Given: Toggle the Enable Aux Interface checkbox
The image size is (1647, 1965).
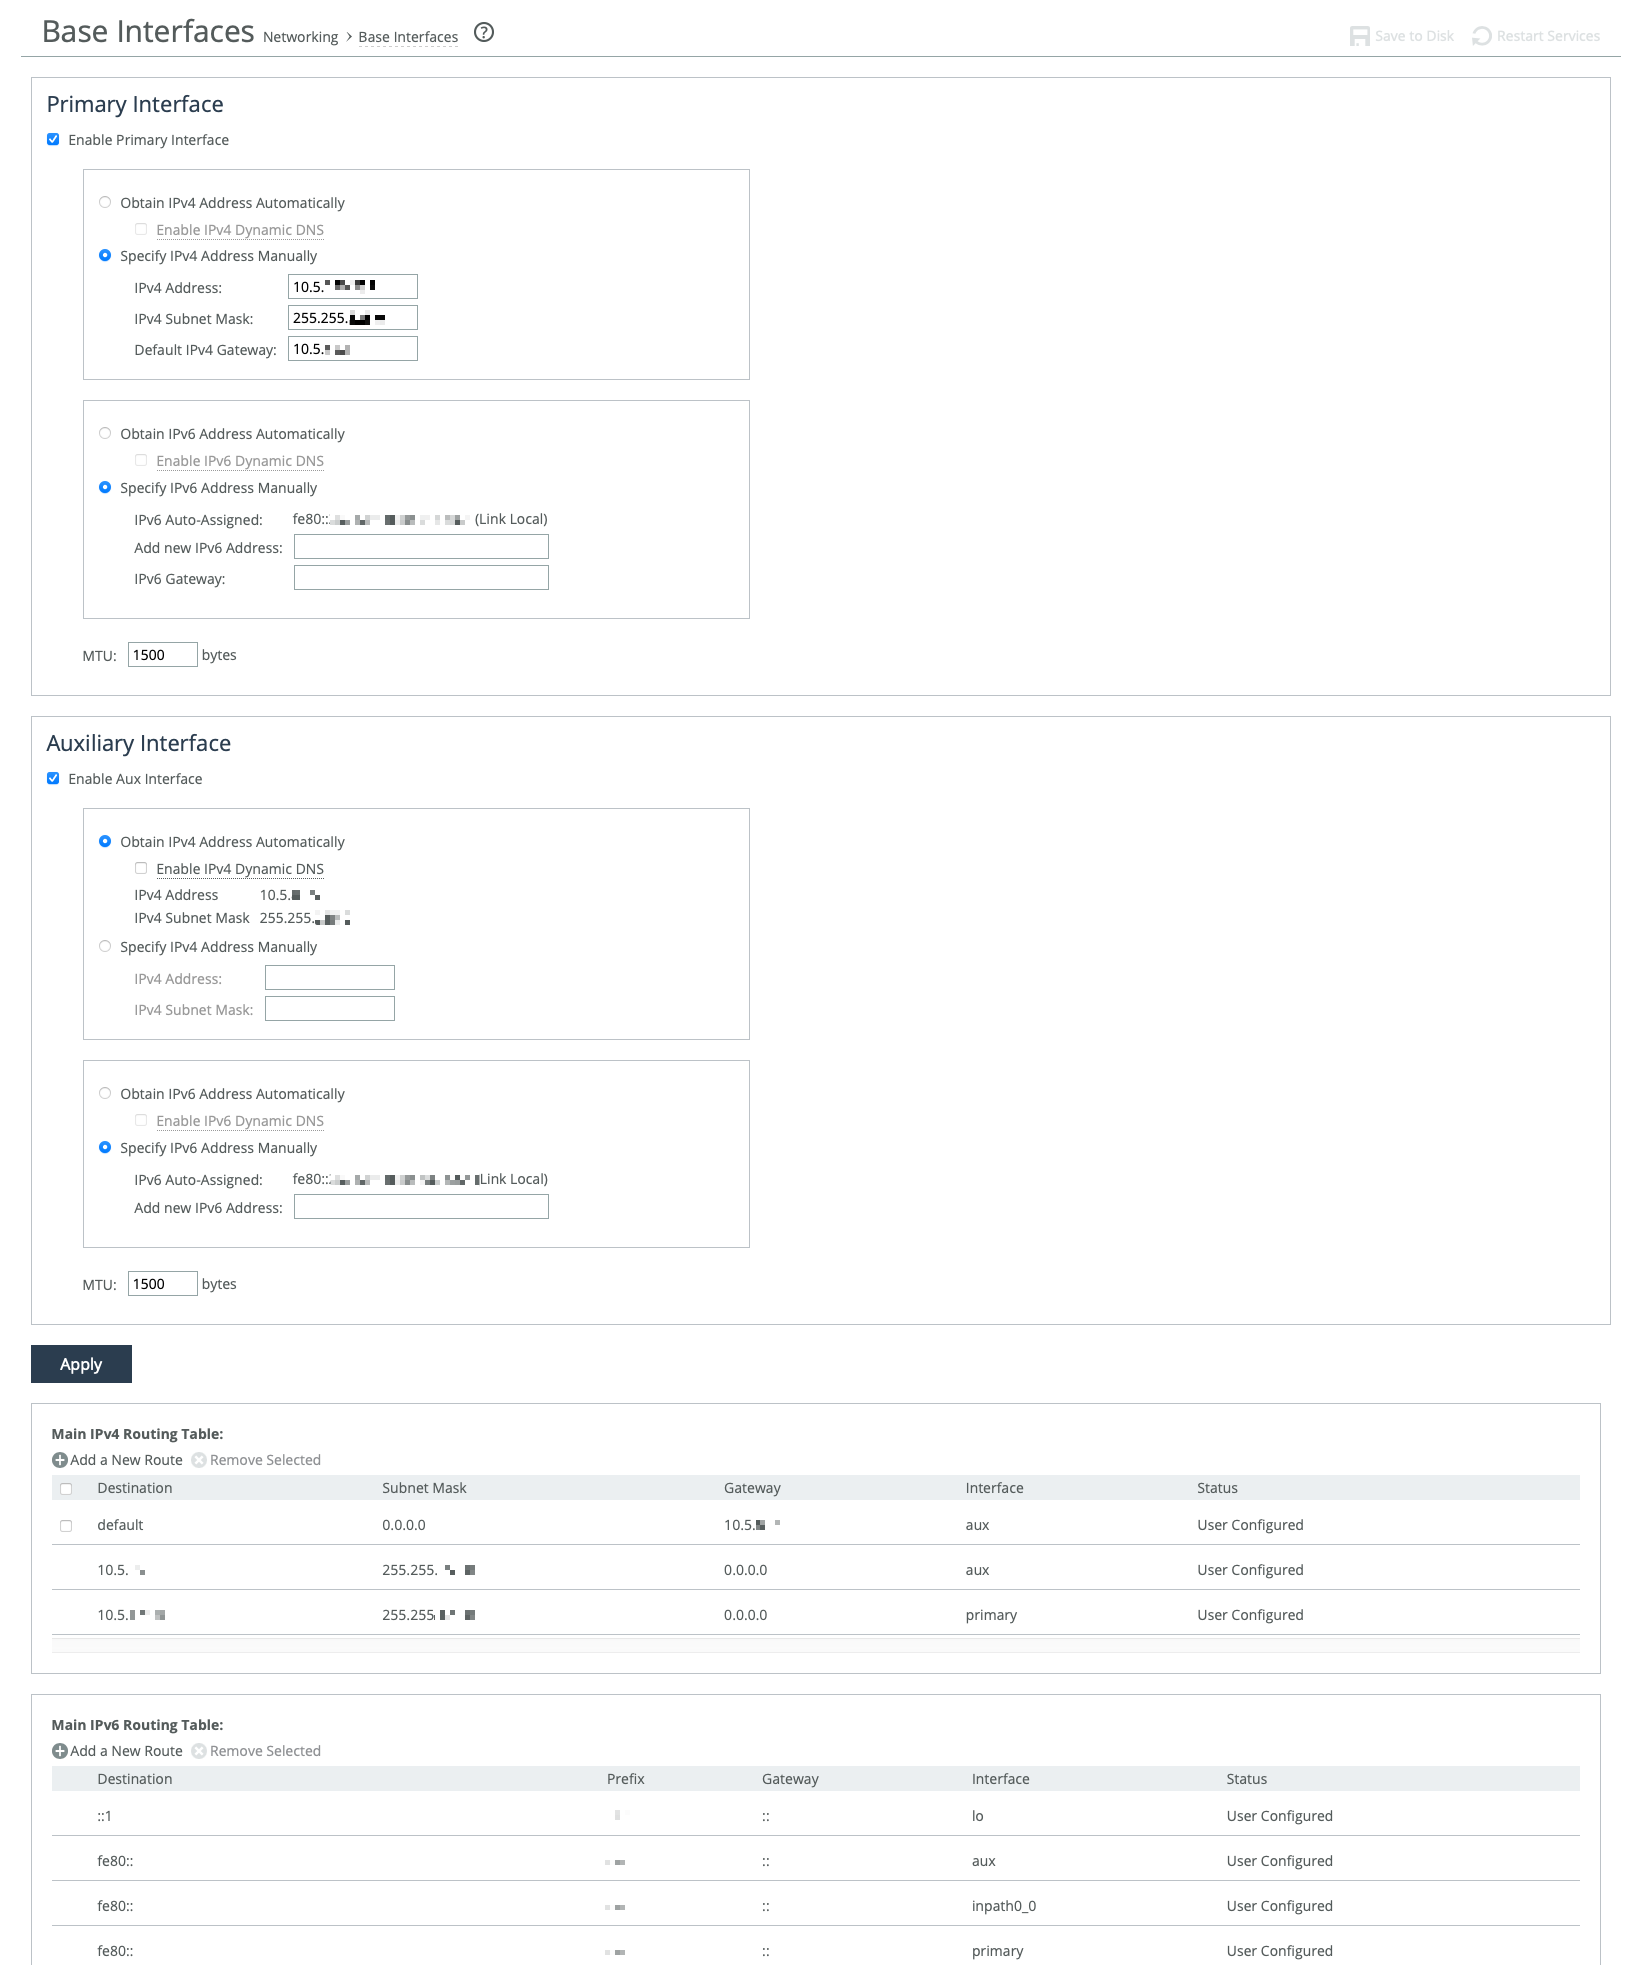Looking at the screenshot, I should click(54, 779).
